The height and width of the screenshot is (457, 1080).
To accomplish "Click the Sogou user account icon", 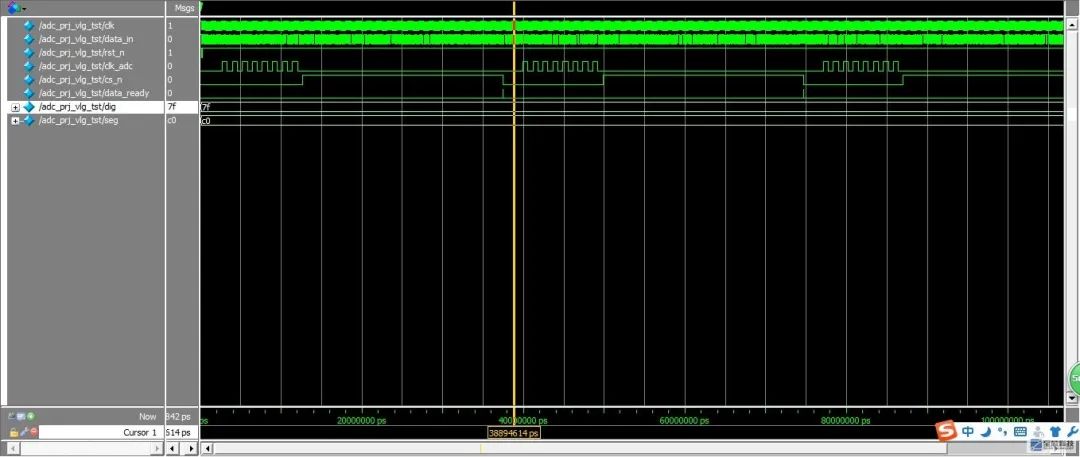I will (1038, 431).
